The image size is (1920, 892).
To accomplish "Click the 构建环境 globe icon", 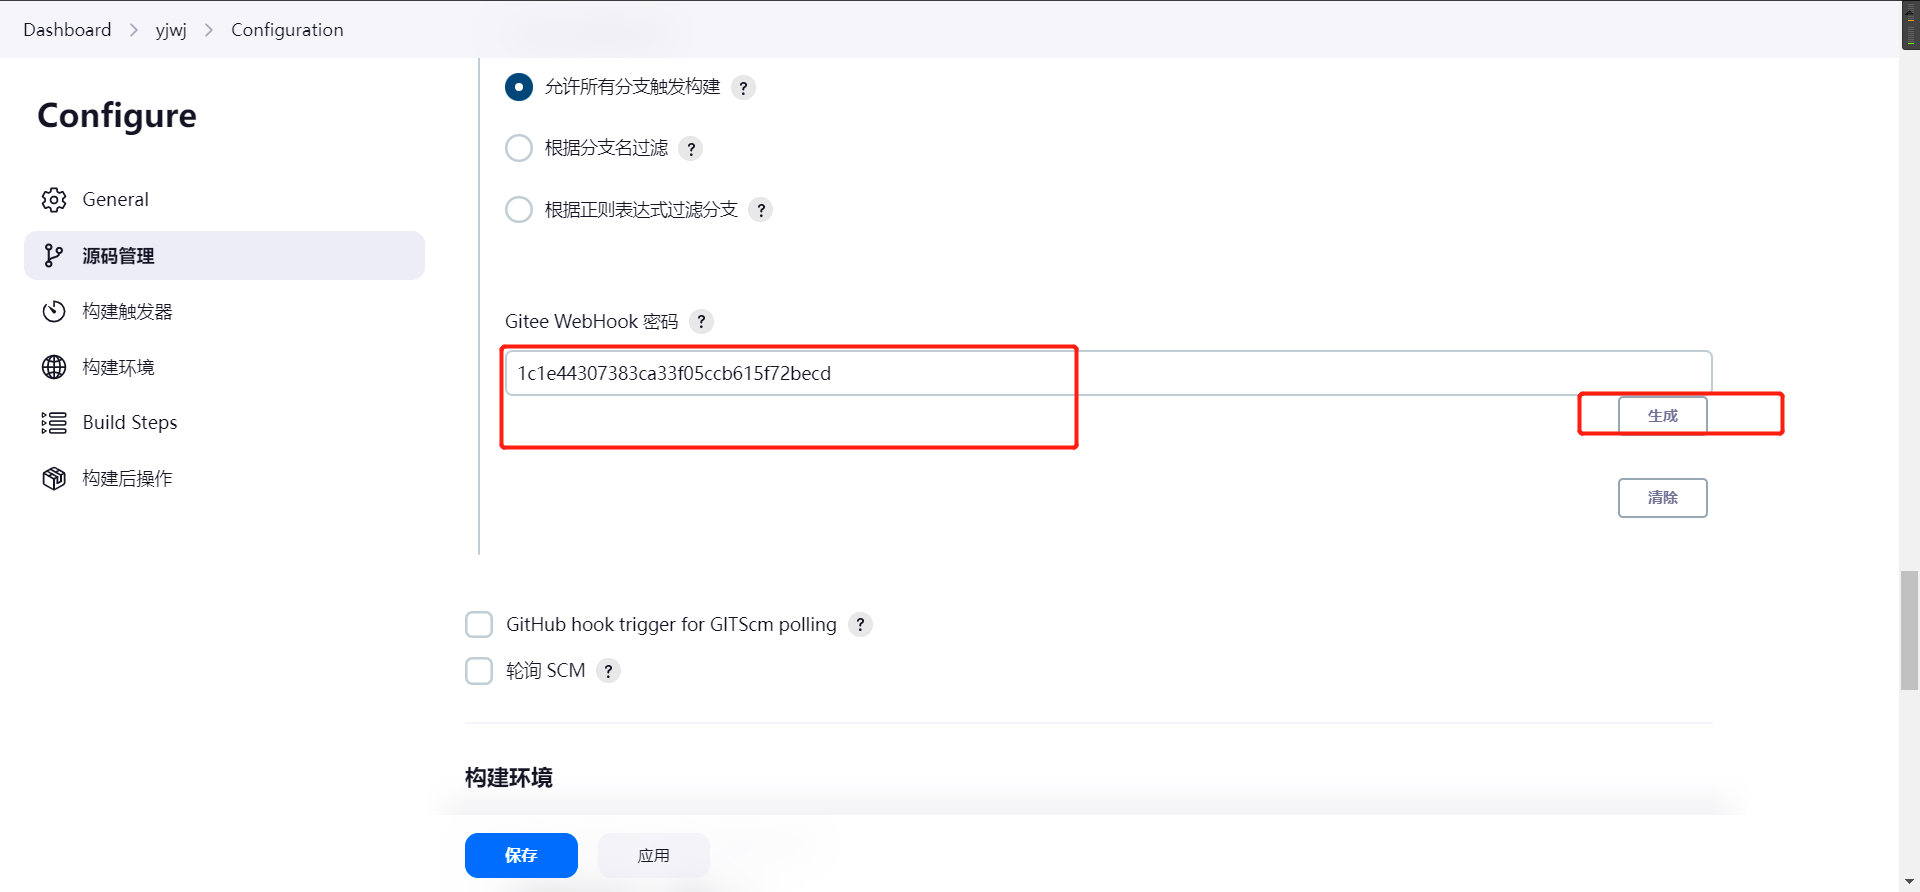I will click(54, 367).
